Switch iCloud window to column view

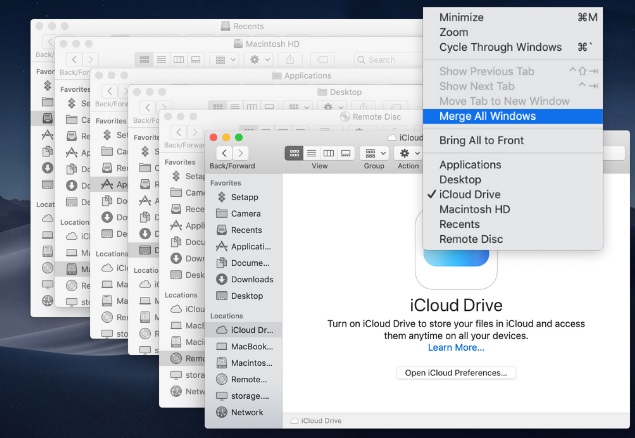[328, 153]
